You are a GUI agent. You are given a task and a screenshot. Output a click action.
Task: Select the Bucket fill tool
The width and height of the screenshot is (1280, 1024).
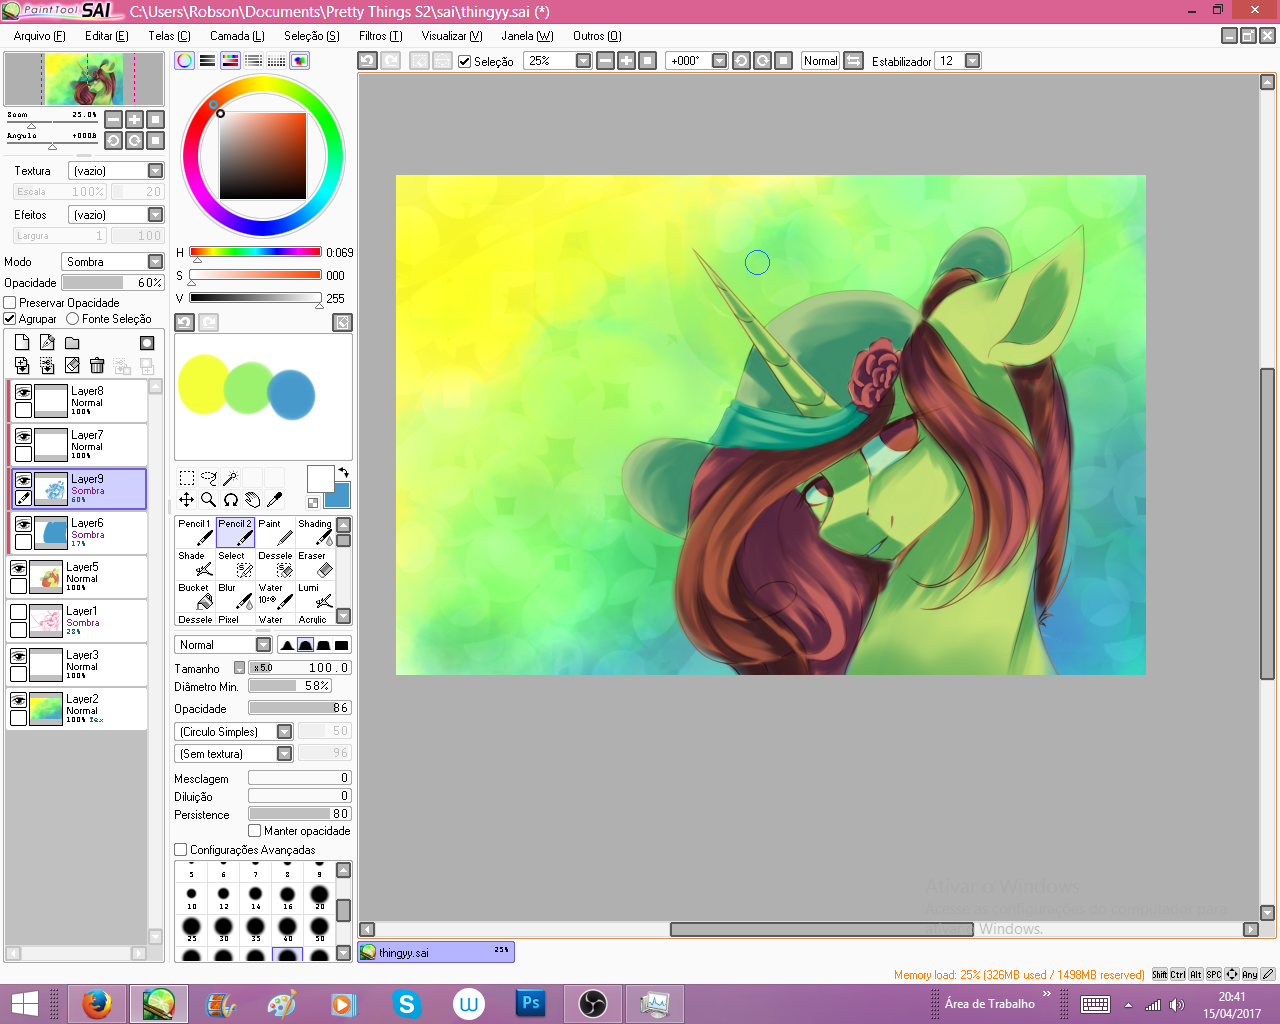(196, 596)
